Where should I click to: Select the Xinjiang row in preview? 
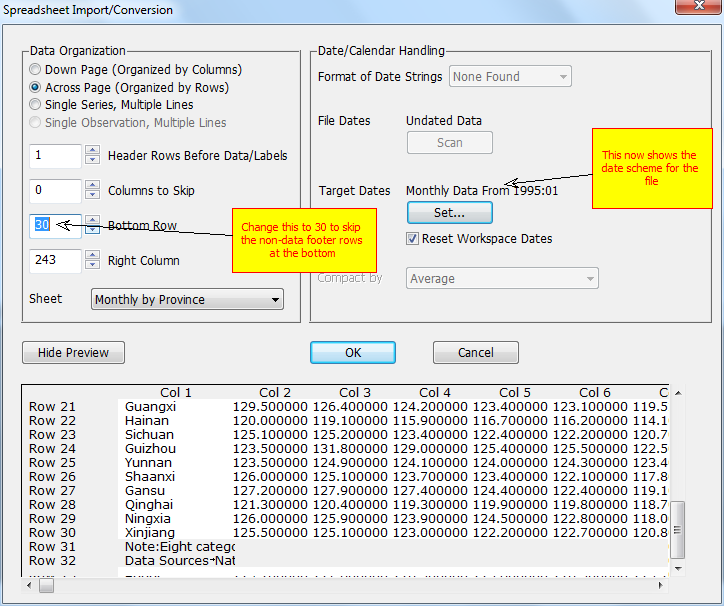(148, 533)
